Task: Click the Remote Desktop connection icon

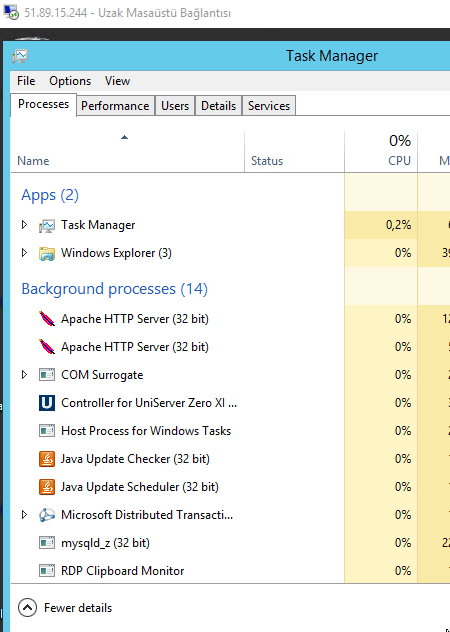Action: (x=11, y=12)
